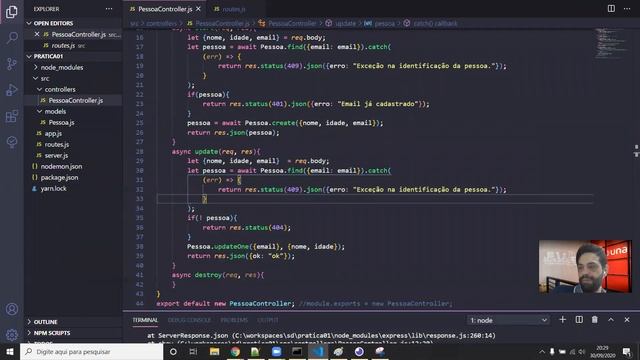
Task: Open the Testing beaker view in activity bar
Action: (12, 142)
